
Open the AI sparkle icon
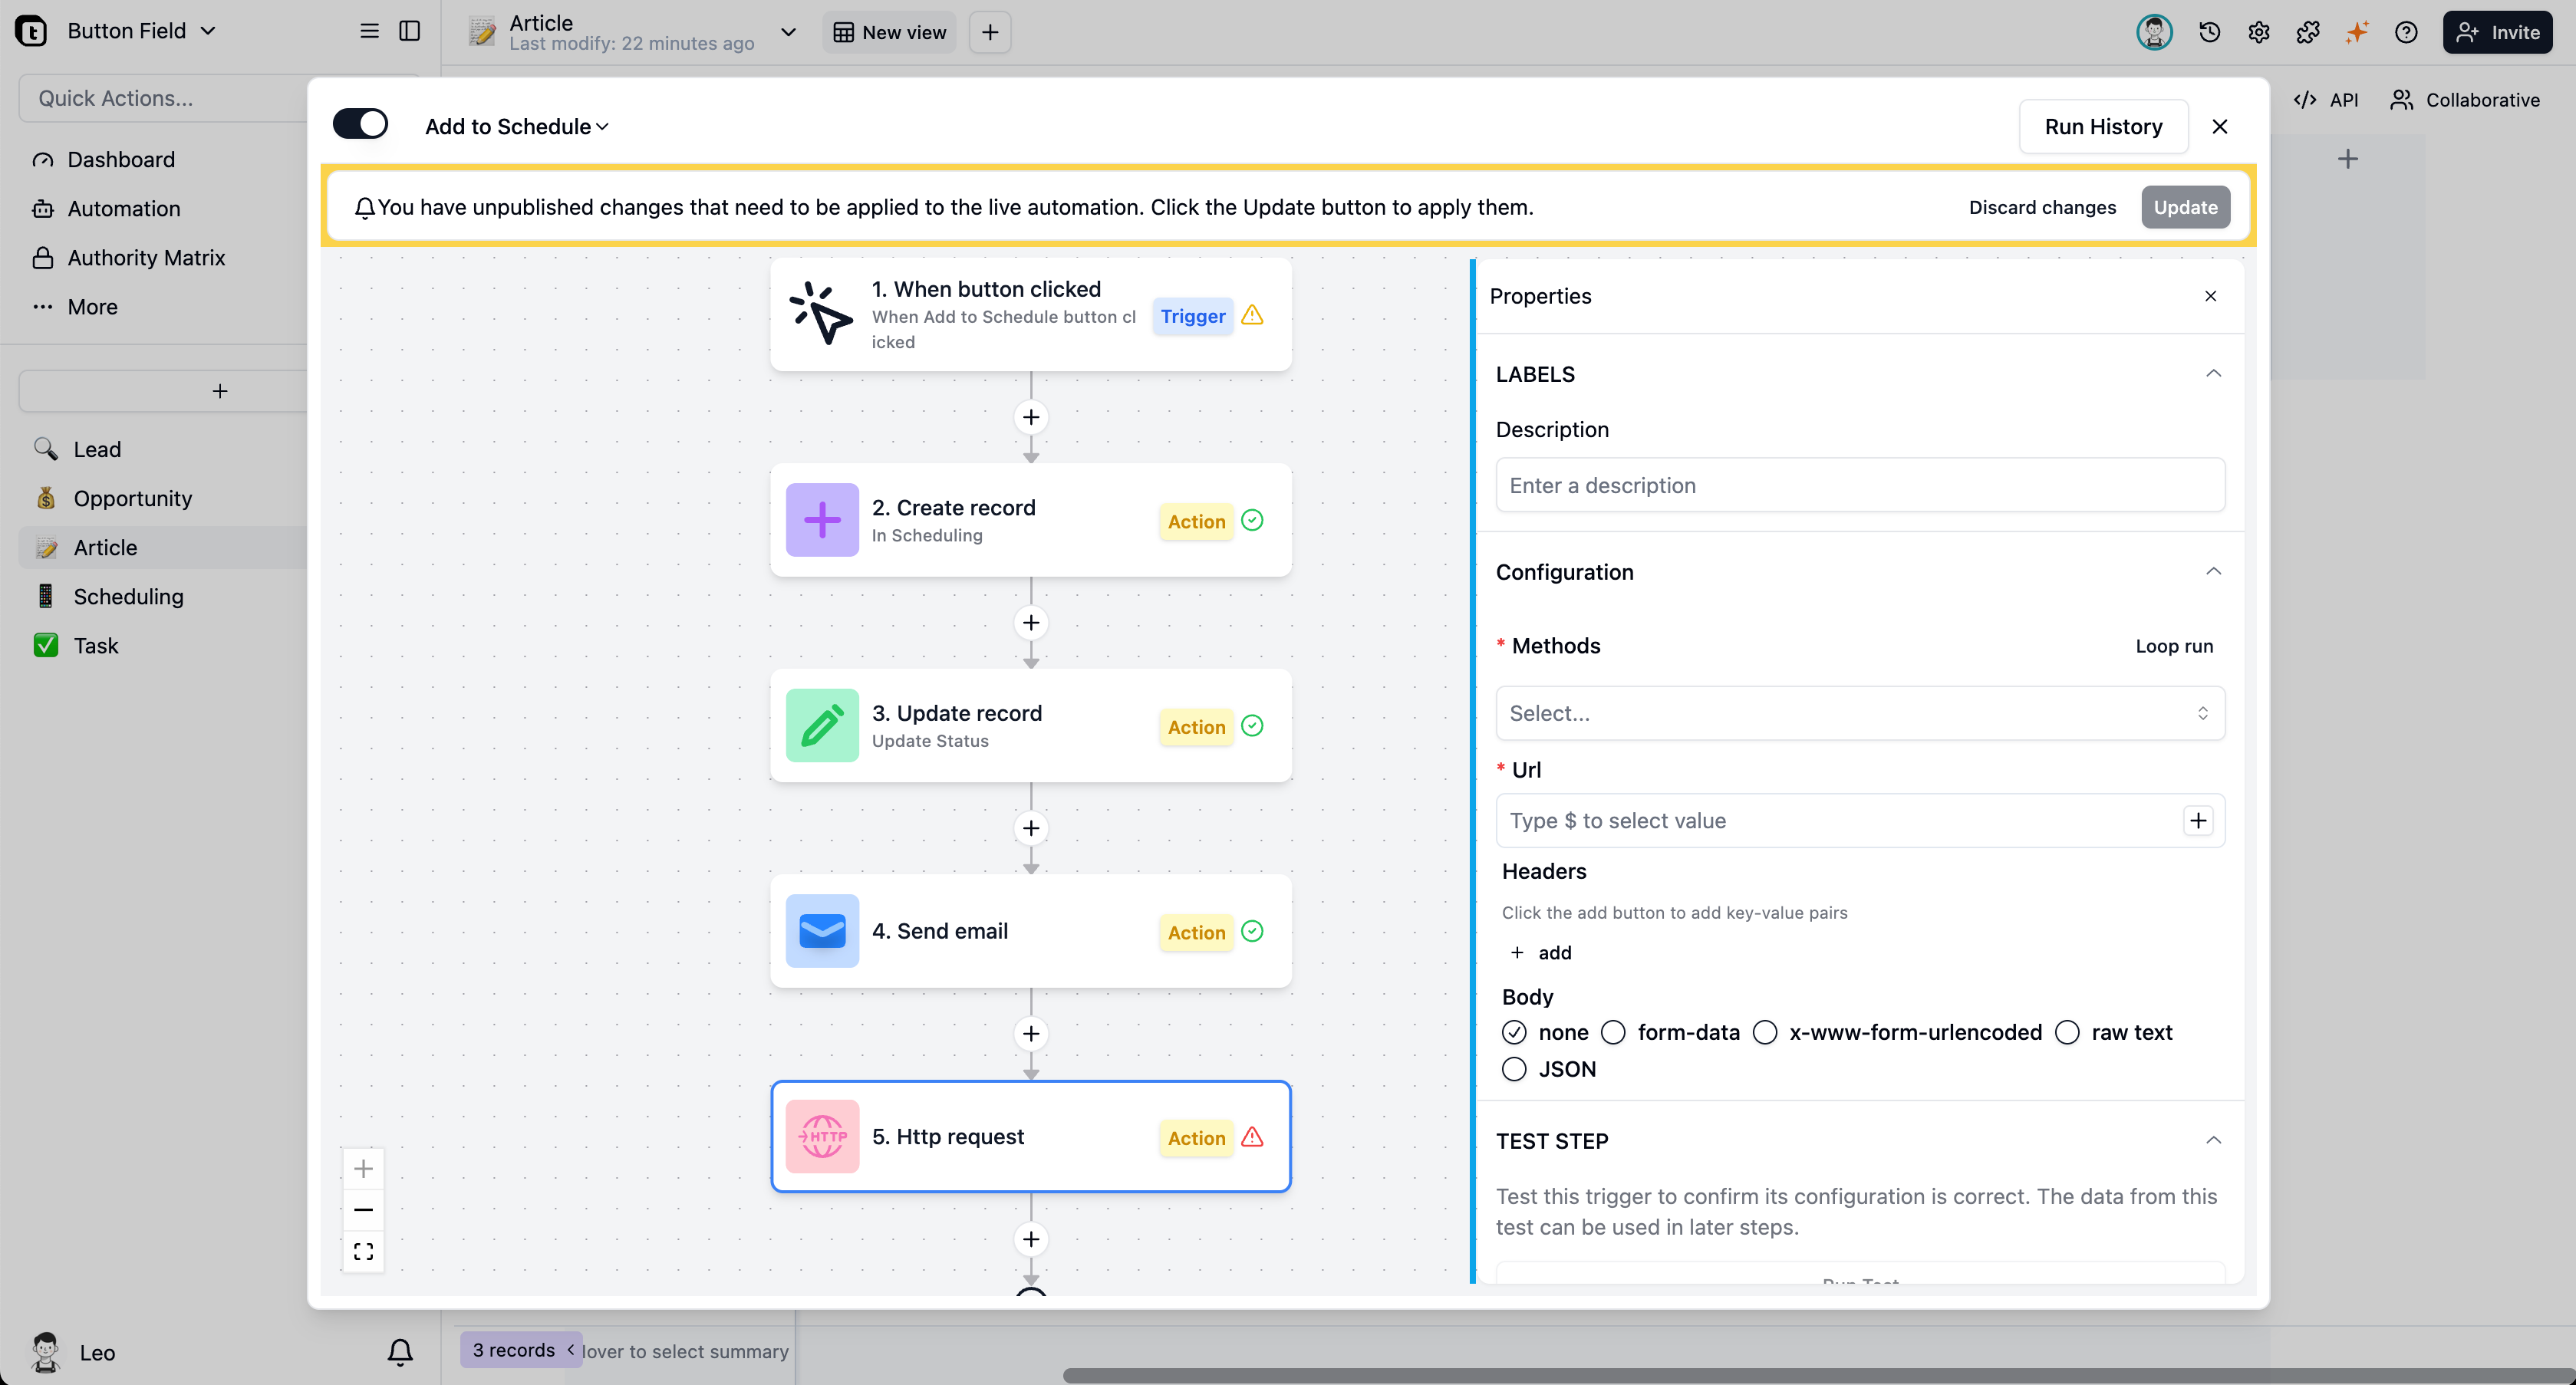coord(2356,32)
